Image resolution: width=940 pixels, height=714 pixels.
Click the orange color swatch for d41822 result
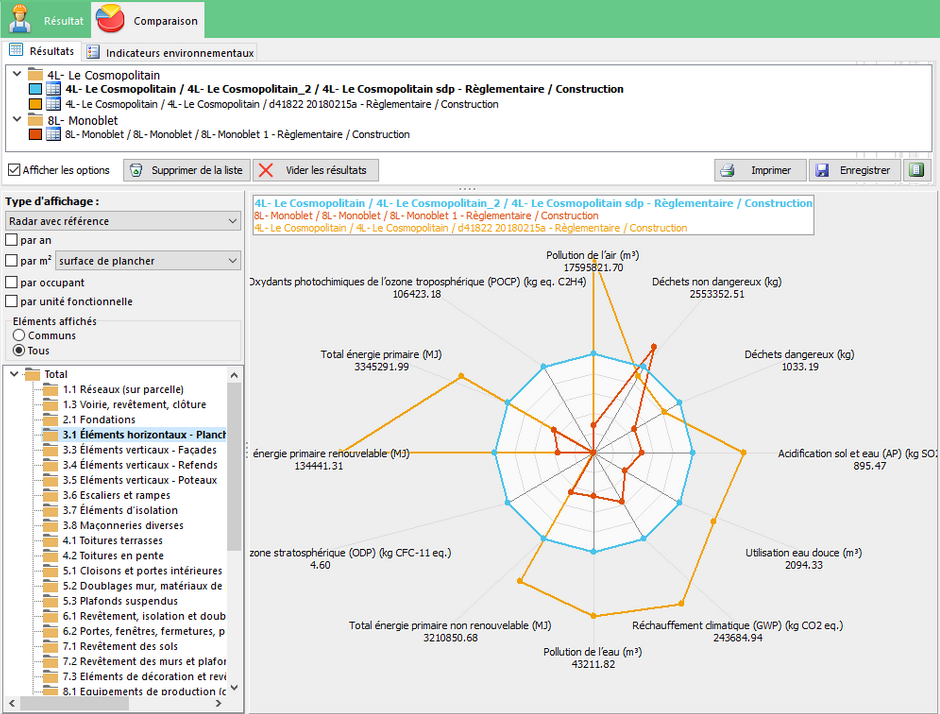click(x=35, y=104)
